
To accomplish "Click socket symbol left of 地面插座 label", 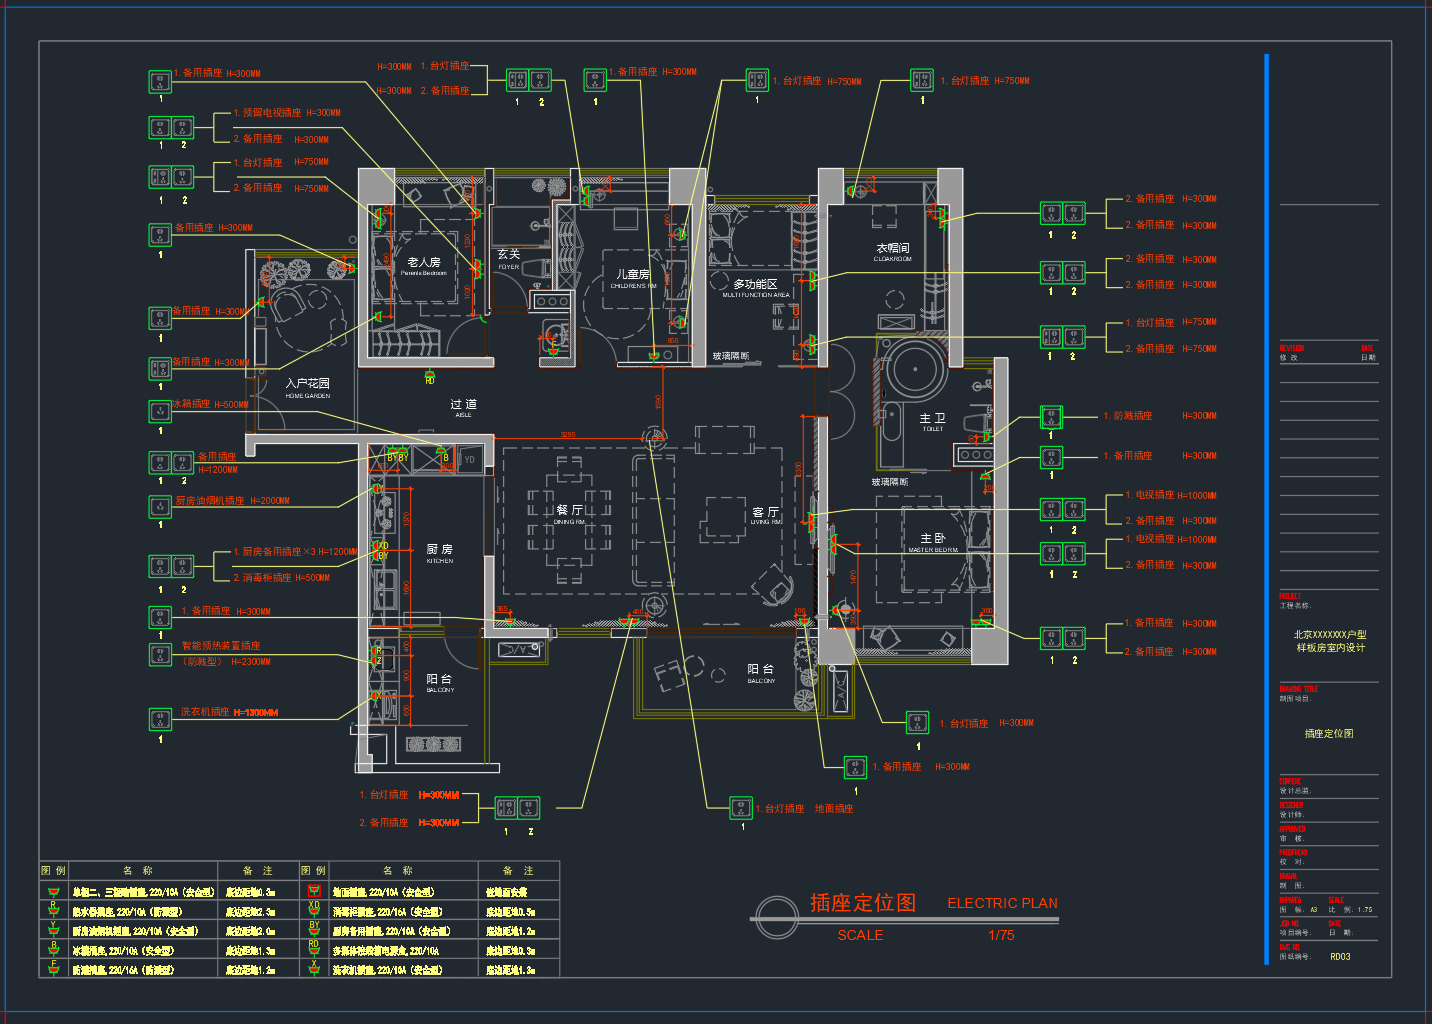I will (x=741, y=807).
